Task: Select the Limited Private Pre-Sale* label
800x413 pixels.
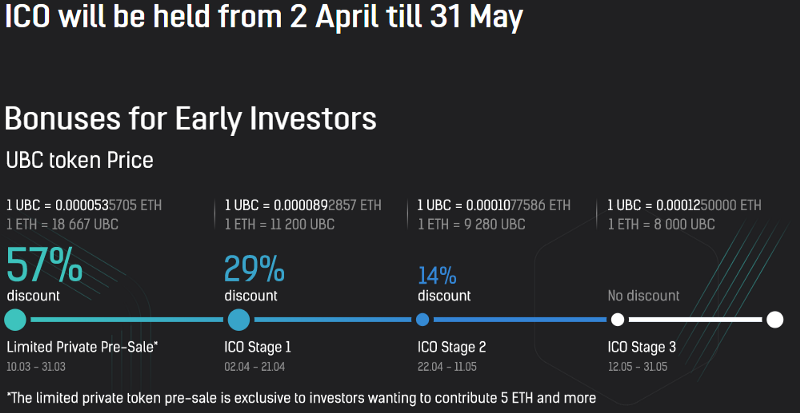Action: pyautogui.click(x=82, y=347)
